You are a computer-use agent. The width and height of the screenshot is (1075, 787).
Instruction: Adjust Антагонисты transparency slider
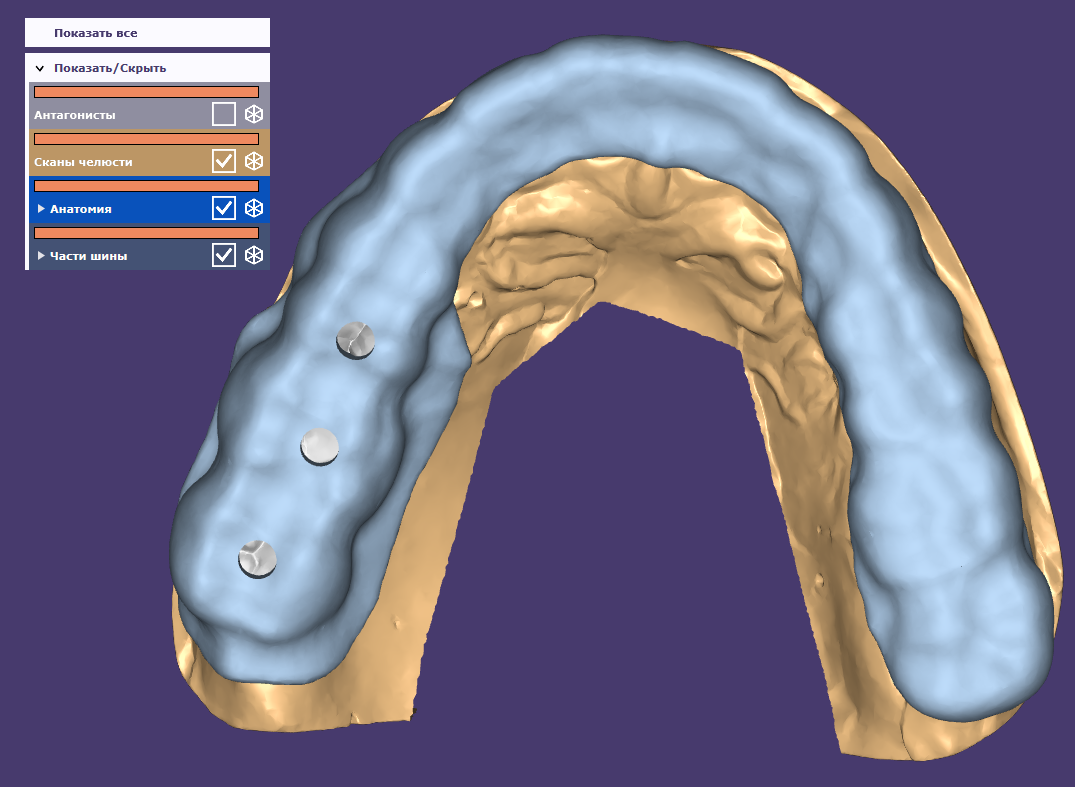click(x=147, y=92)
